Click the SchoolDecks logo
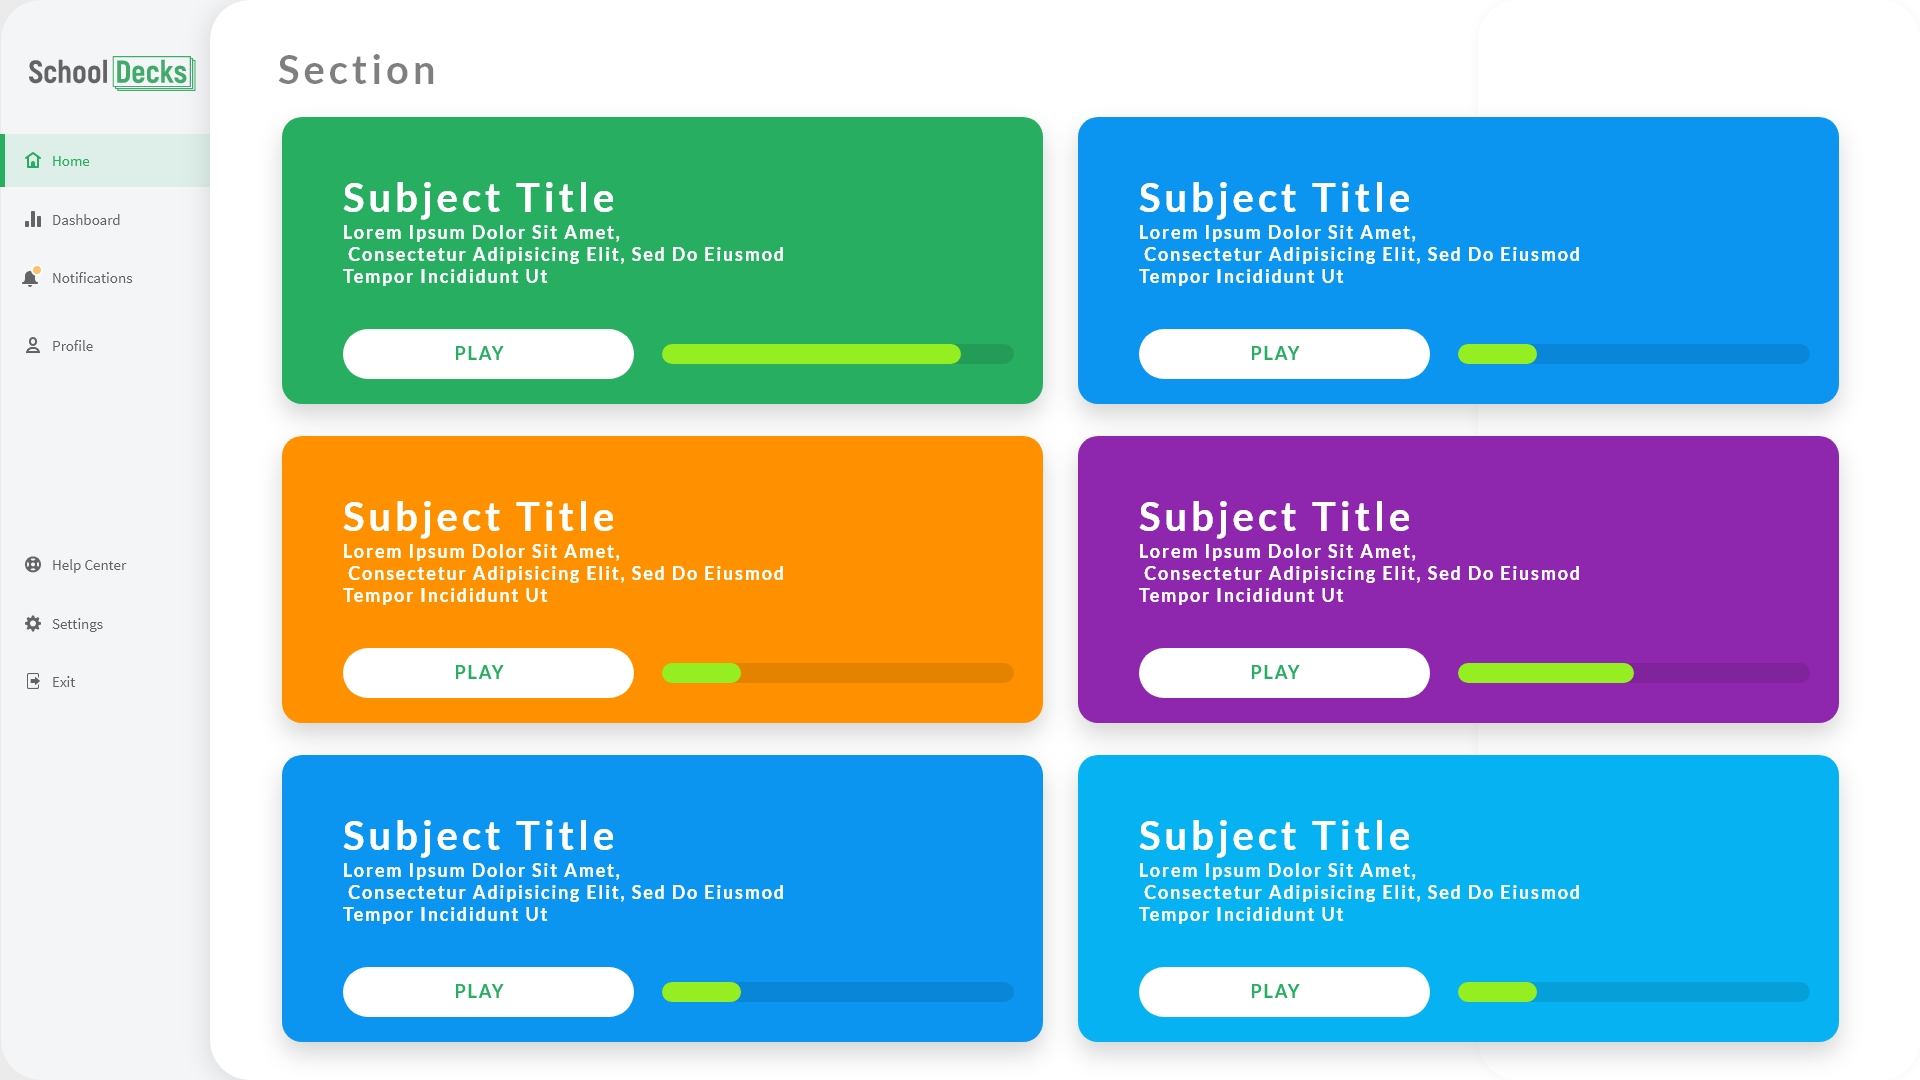 coord(108,72)
